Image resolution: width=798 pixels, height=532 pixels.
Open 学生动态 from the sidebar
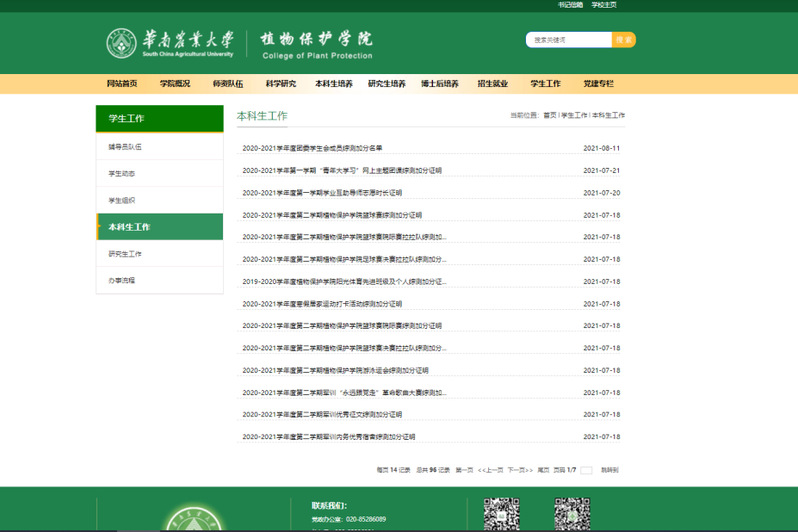coord(122,174)
